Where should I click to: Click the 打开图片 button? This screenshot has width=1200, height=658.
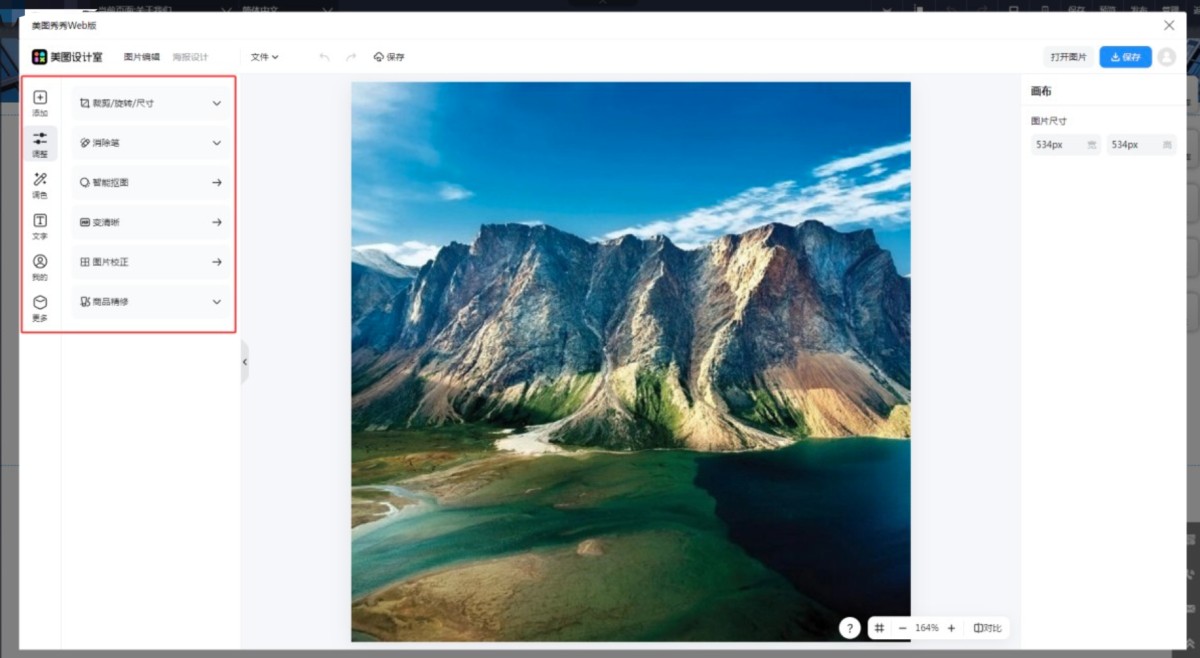click(1068, 57)
